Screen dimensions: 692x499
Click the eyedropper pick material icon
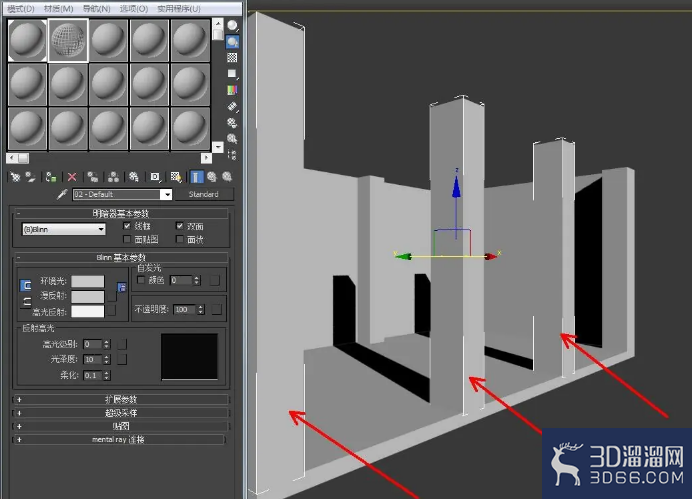pos(62,194)
